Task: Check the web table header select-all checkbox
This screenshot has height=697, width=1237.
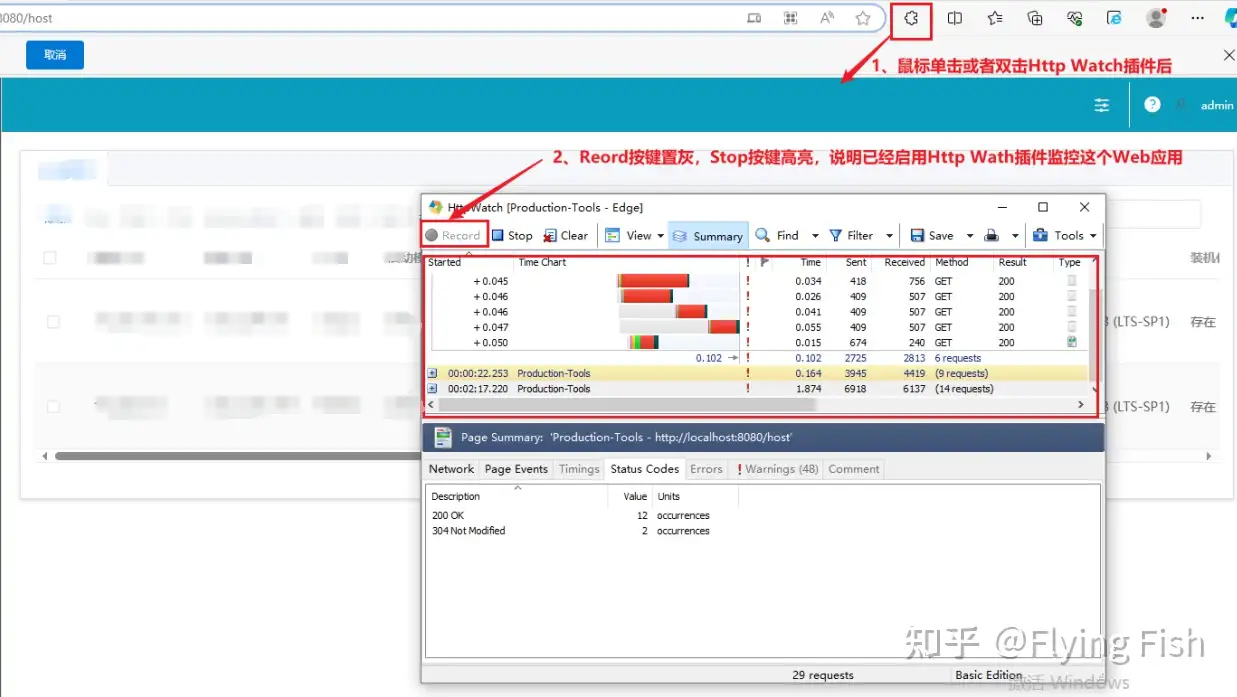Action: pos(50,258)
